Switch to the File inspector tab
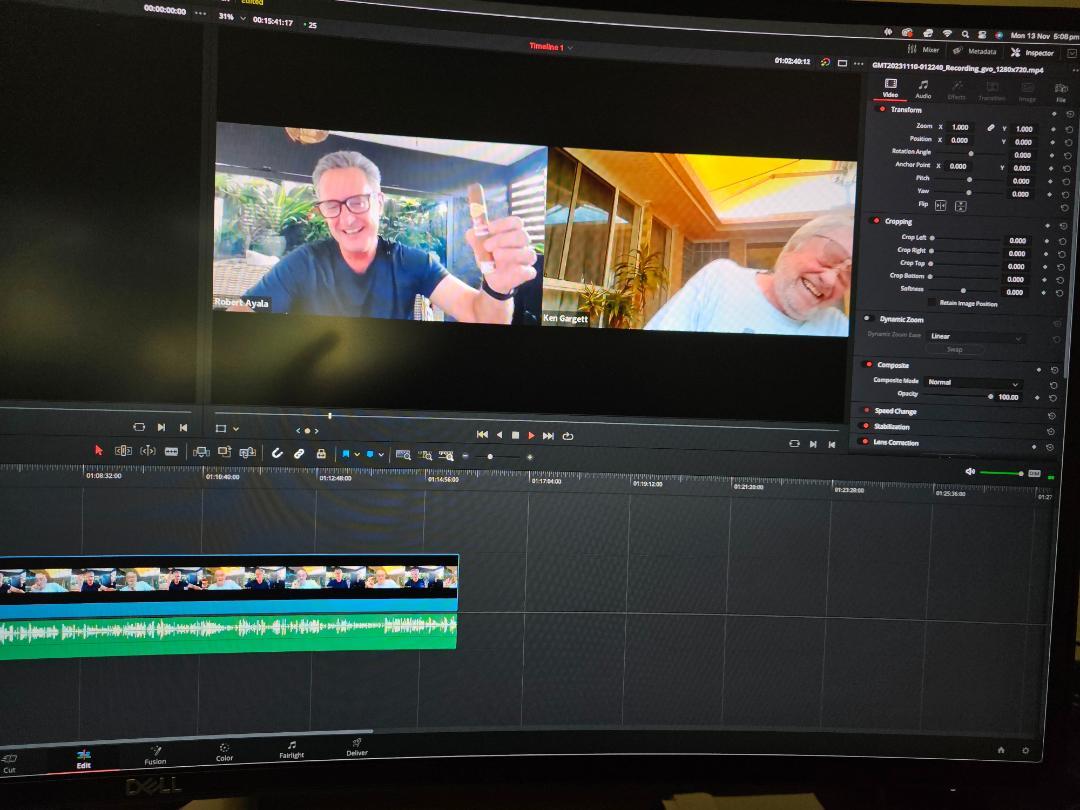This screenshot has width=1080, height=810. 1061,93
